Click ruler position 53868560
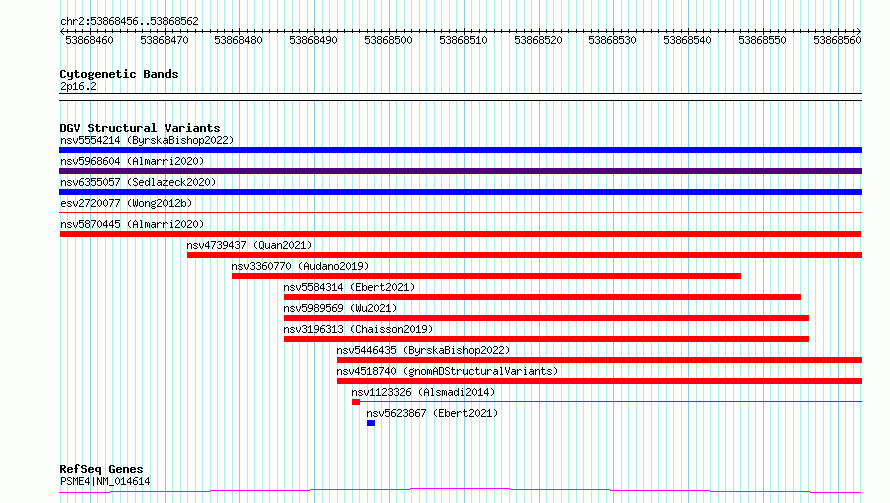This screenshot has width=890, height=503. coord(837,40)
